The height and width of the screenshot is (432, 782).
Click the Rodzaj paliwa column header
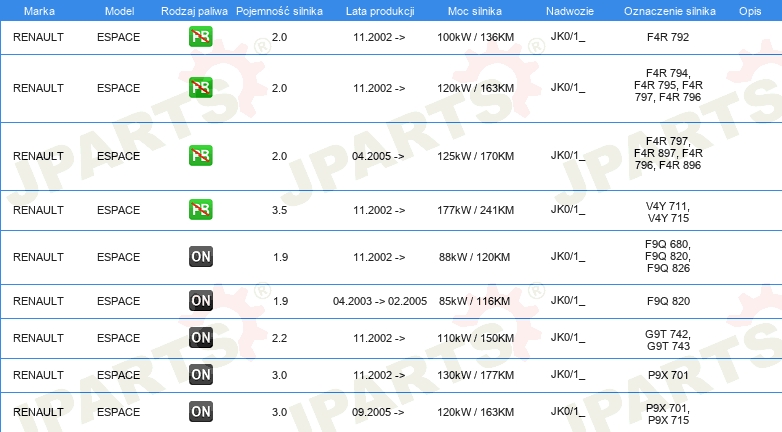(x=195, y=11)
